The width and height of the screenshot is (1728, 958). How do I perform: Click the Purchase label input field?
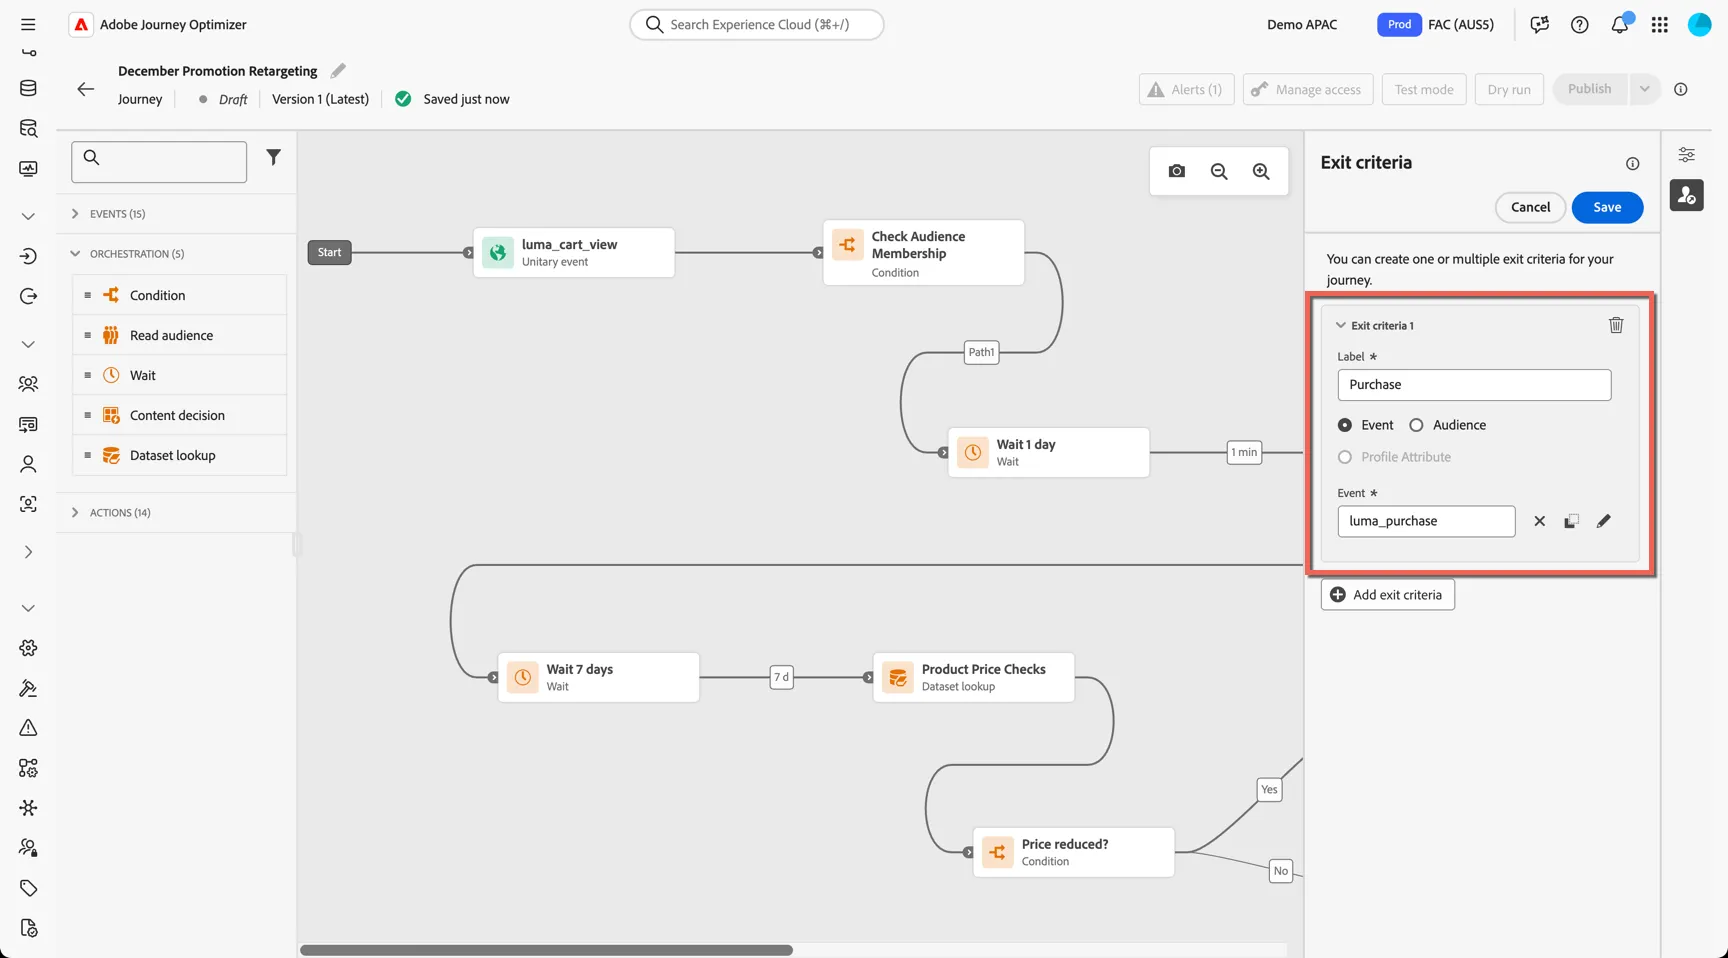click(x=1474, y=385)
